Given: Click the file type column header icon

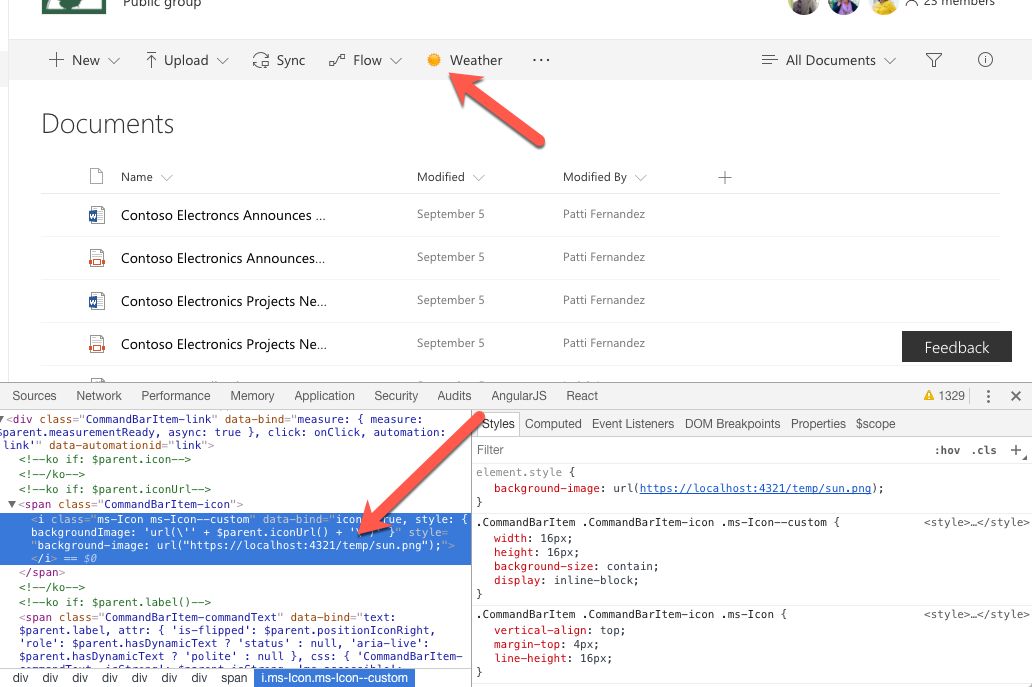Looking at the screenshot, I should click(x=96, y=176).
